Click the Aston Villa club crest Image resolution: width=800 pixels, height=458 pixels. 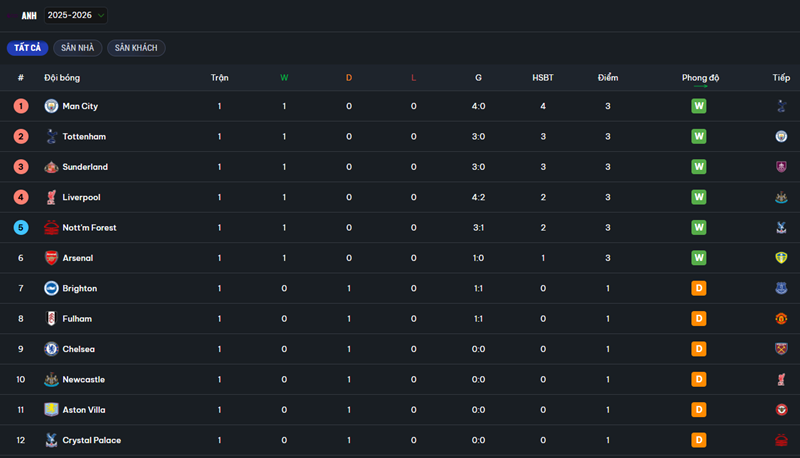[51, 410]
